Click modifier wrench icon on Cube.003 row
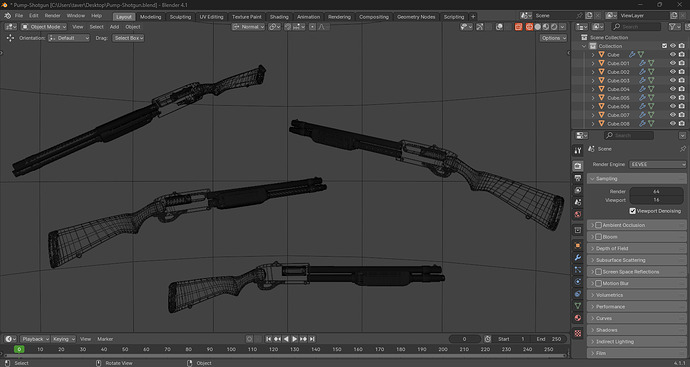690x367 pixels. point(642,81)
